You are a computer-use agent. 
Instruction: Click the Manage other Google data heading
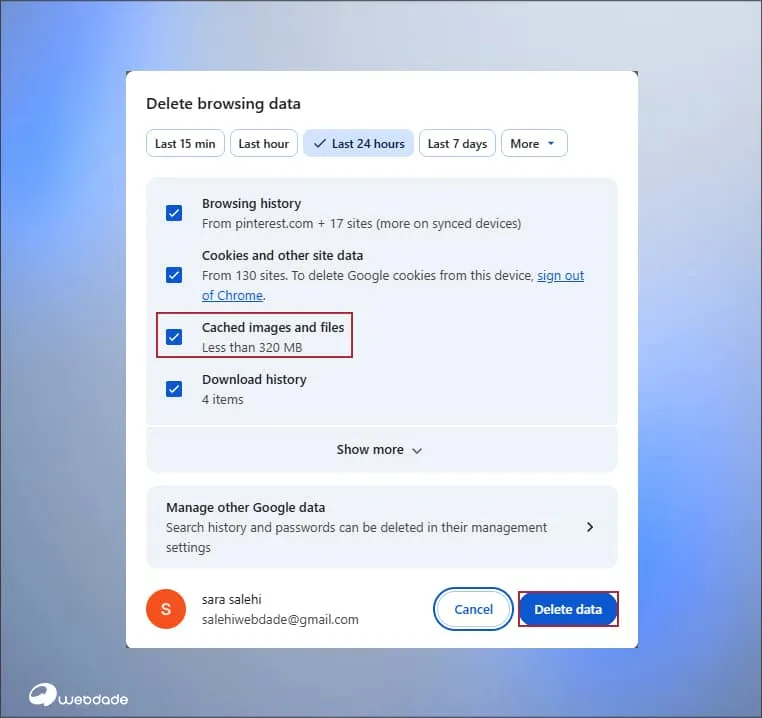(x=245, y=508)
